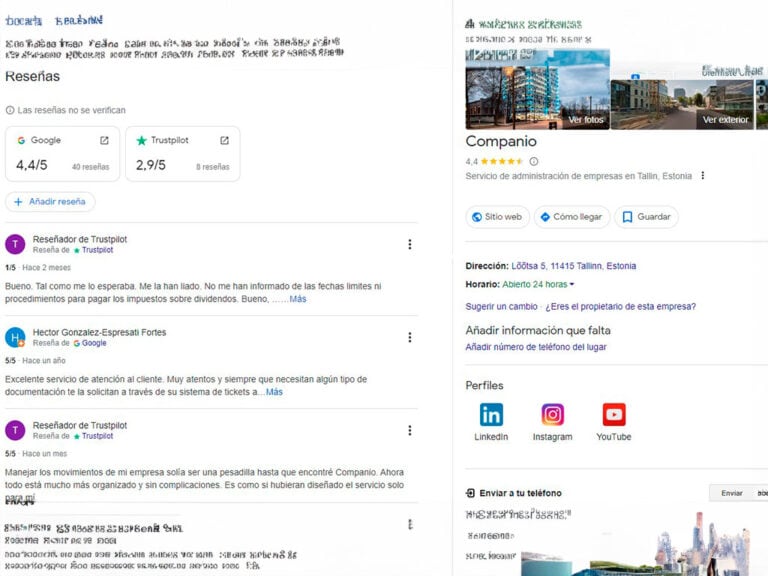Expand 'Más' on the dividend taxes review

coord(298,299)
